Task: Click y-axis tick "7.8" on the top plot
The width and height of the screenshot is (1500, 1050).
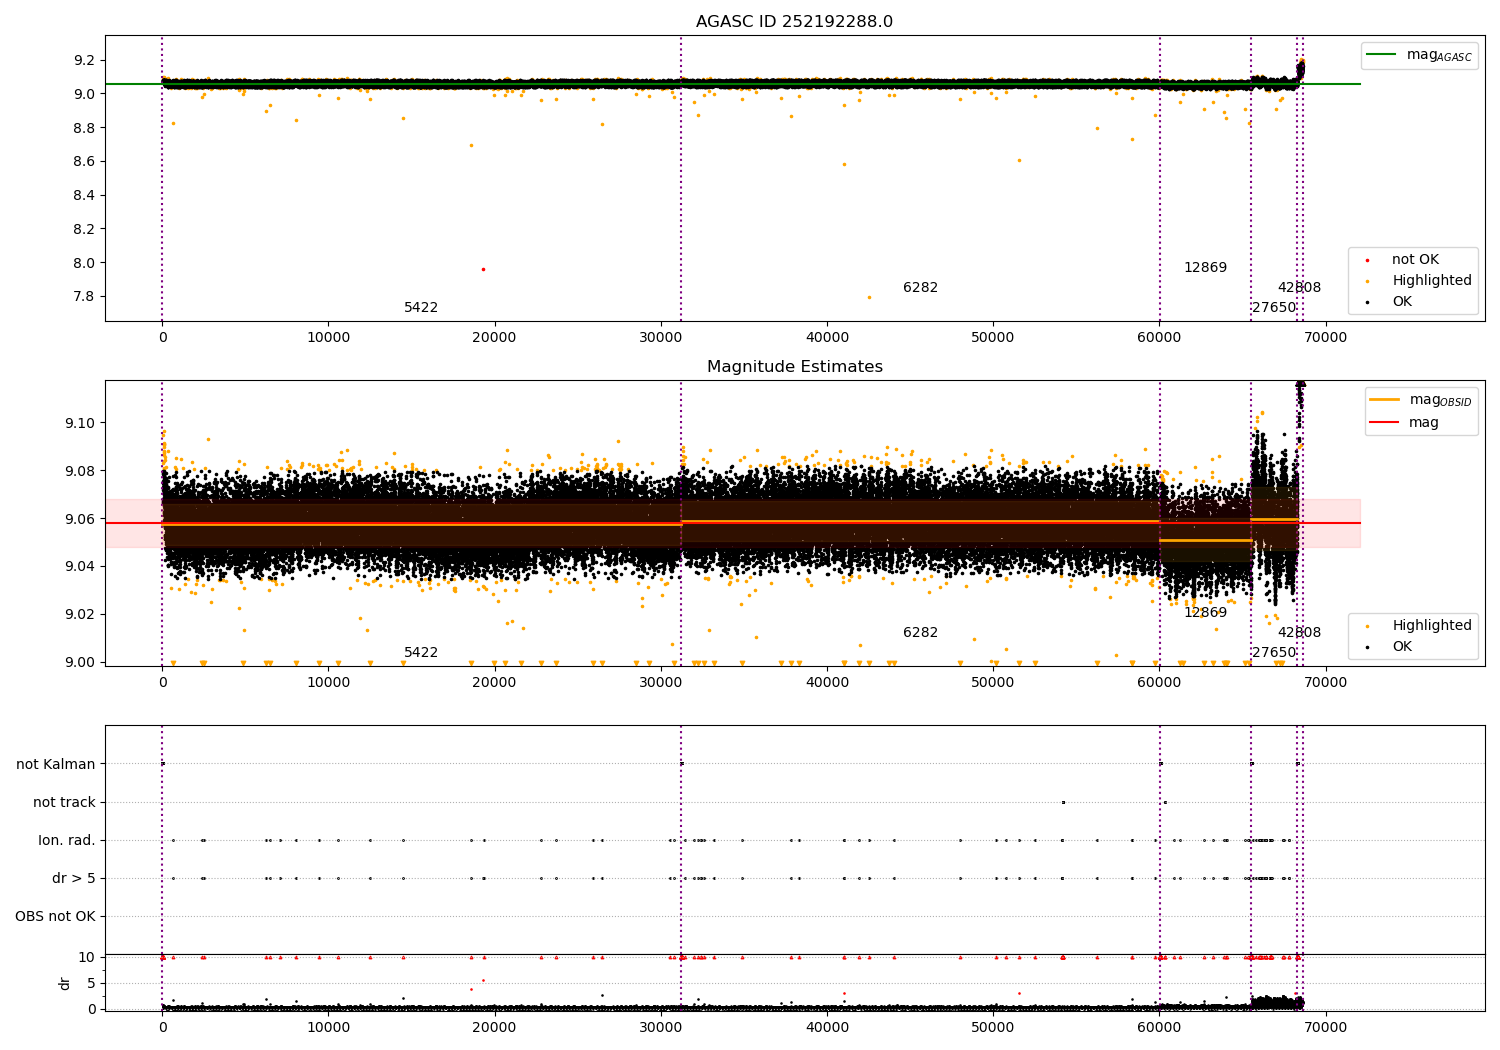Action: [84, 297]
